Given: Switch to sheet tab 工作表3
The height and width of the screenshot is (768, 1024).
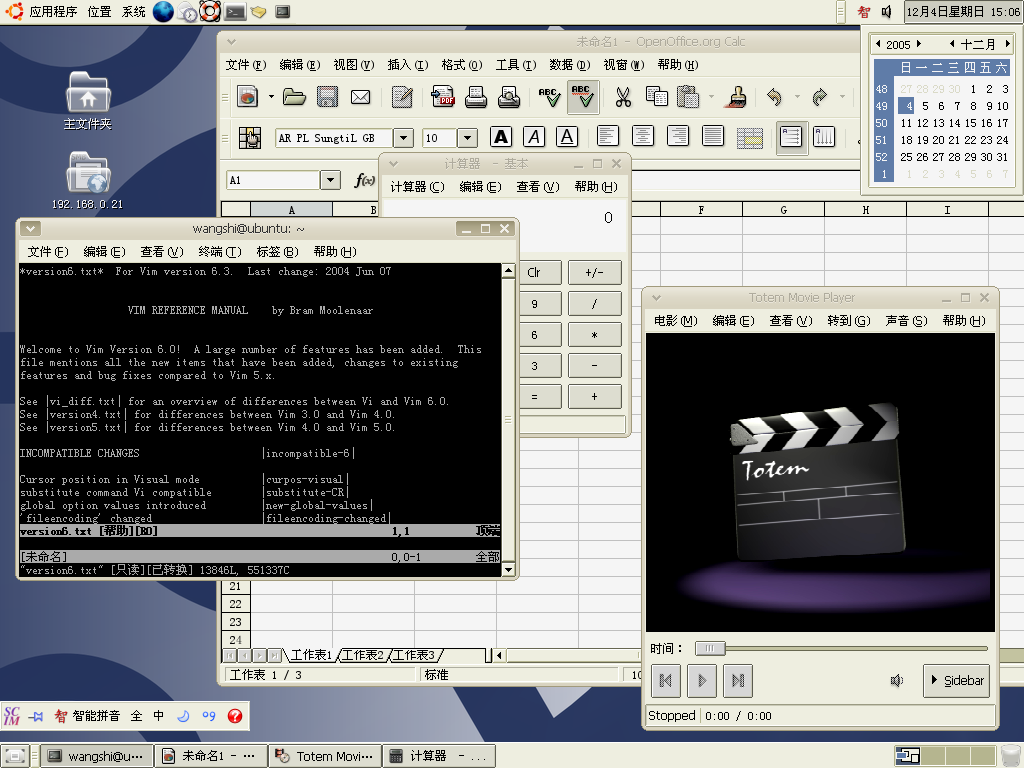Looking at the screenshot, I should pos(414,654).
